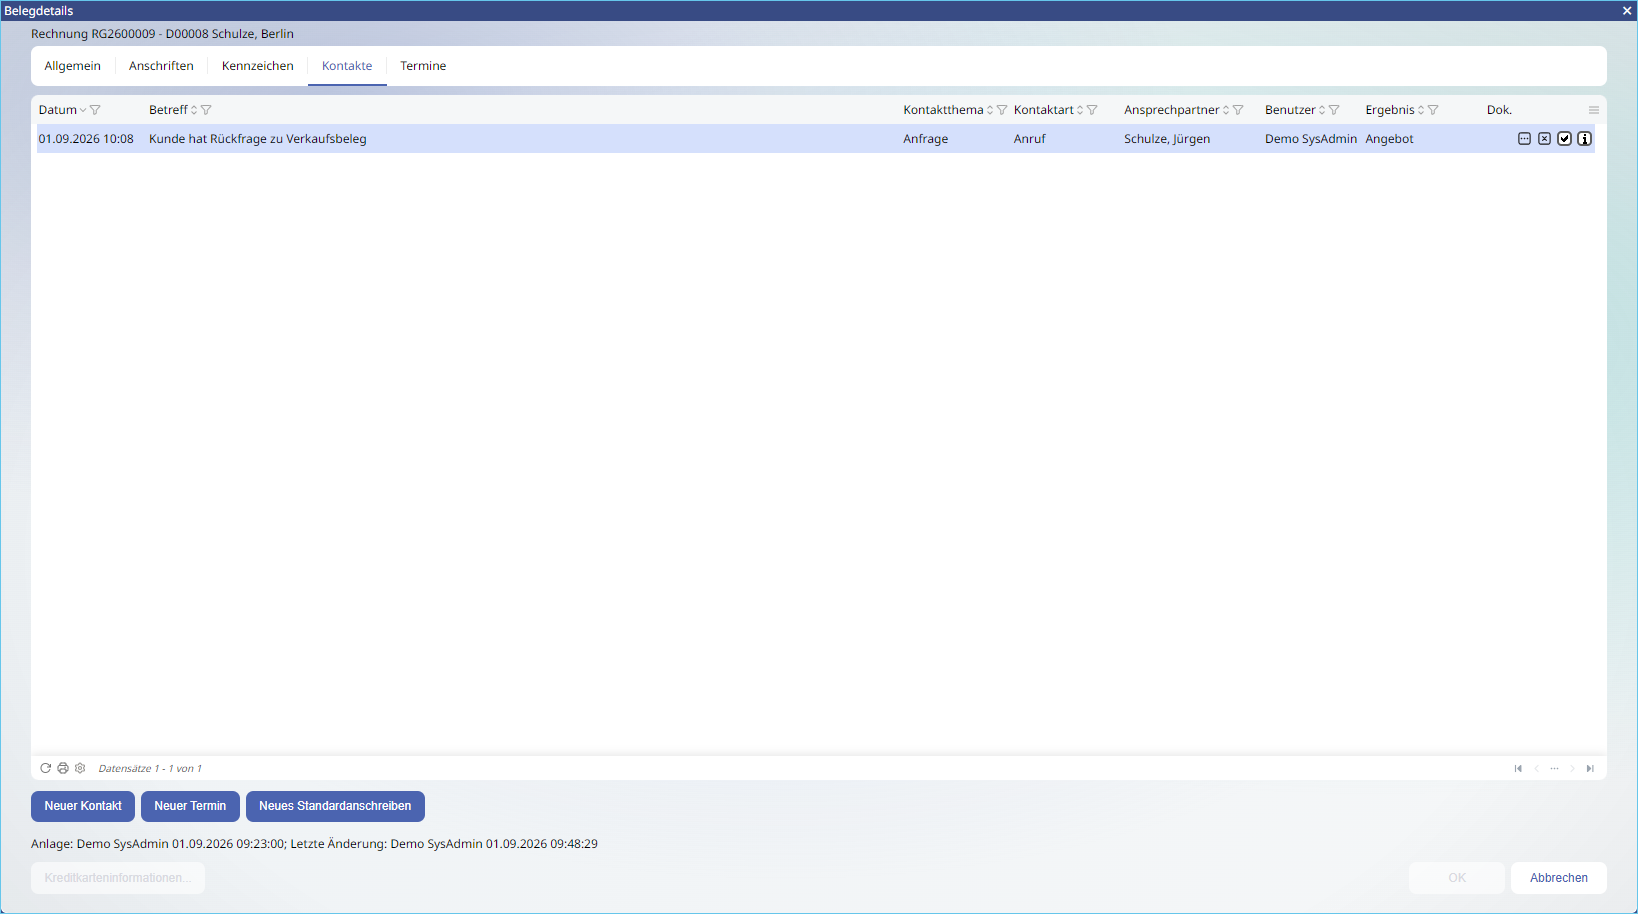Click the boxed X icon in the Schulze row
Viewport: 1638px width, 914px height.
click(x=1544, y=139)
